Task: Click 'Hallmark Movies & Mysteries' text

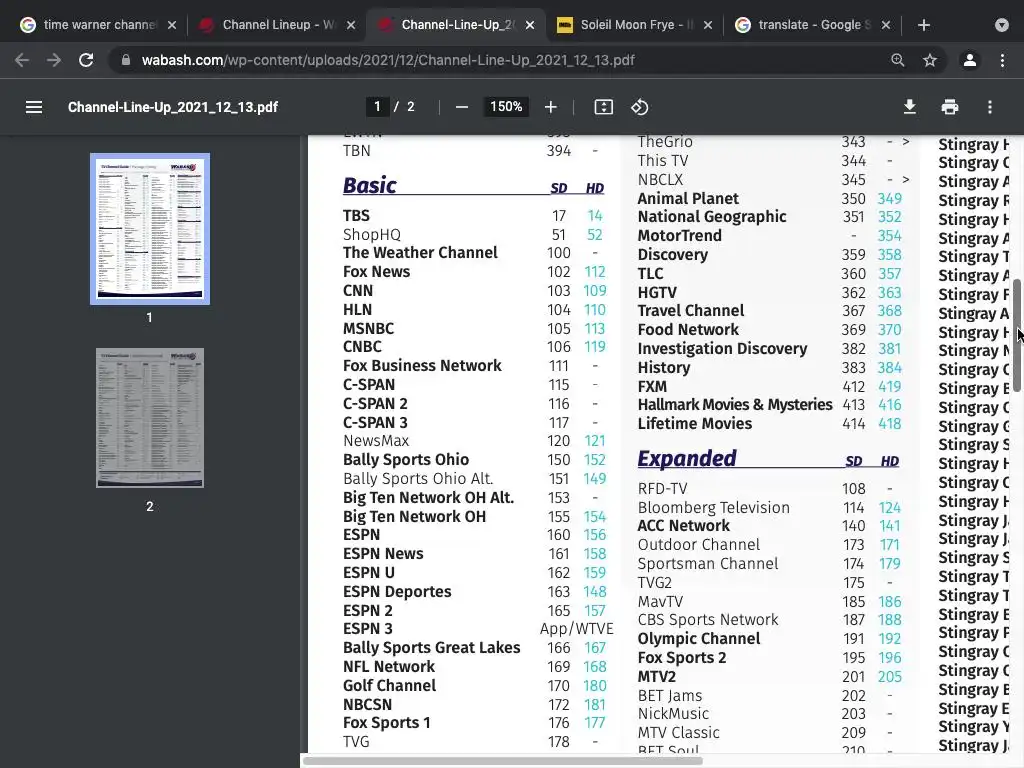Action: 735,405
